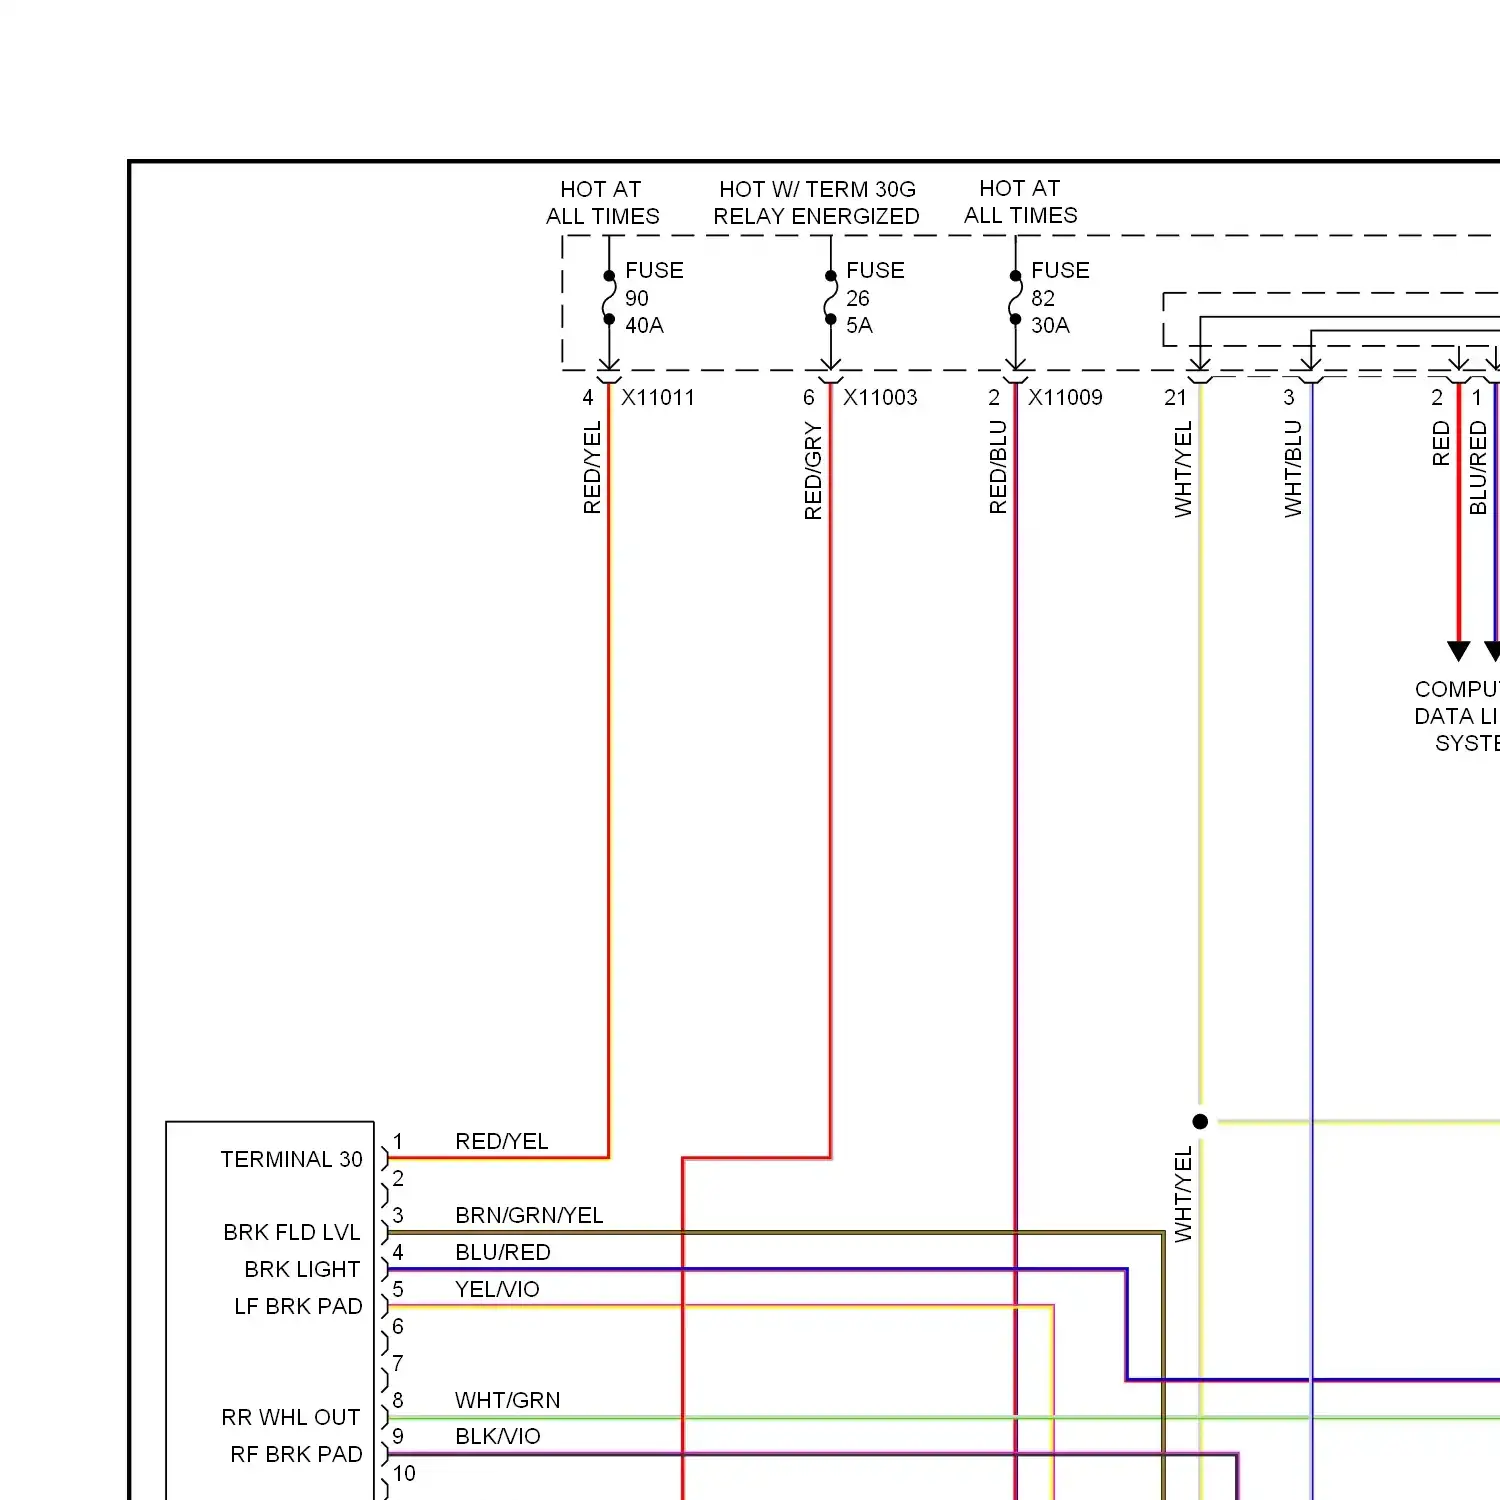Select "HOT AT ALL TIMES" above Fuse 90
The image size is (1500, 1500).
(602, 202)
